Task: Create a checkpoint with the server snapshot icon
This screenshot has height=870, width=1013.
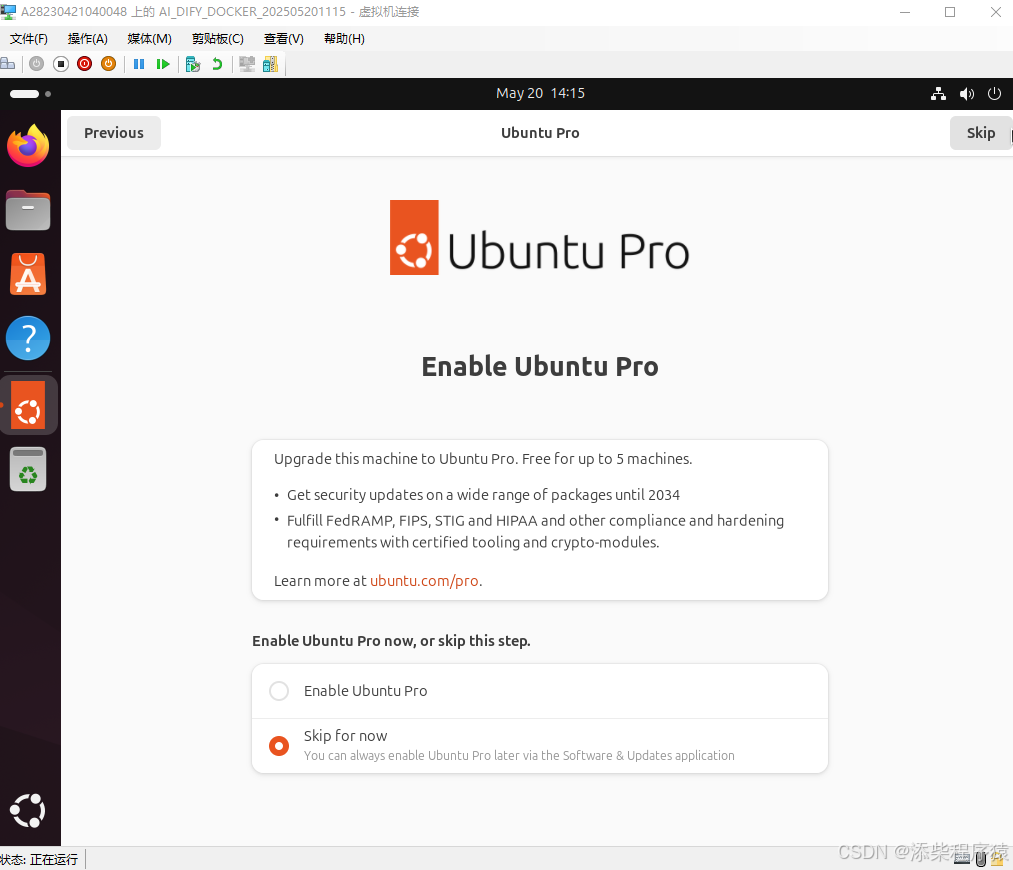Action: click(193, 64)
